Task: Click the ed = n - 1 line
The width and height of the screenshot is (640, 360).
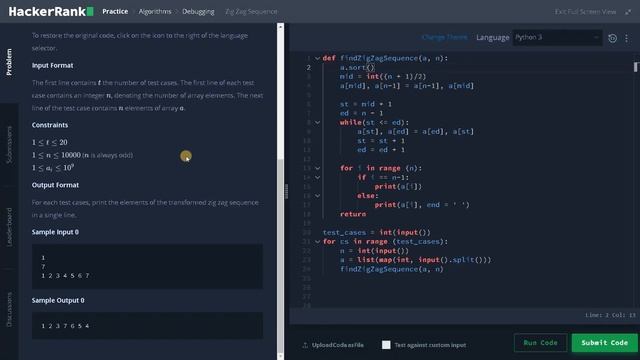Action: (x=361, y=113)
